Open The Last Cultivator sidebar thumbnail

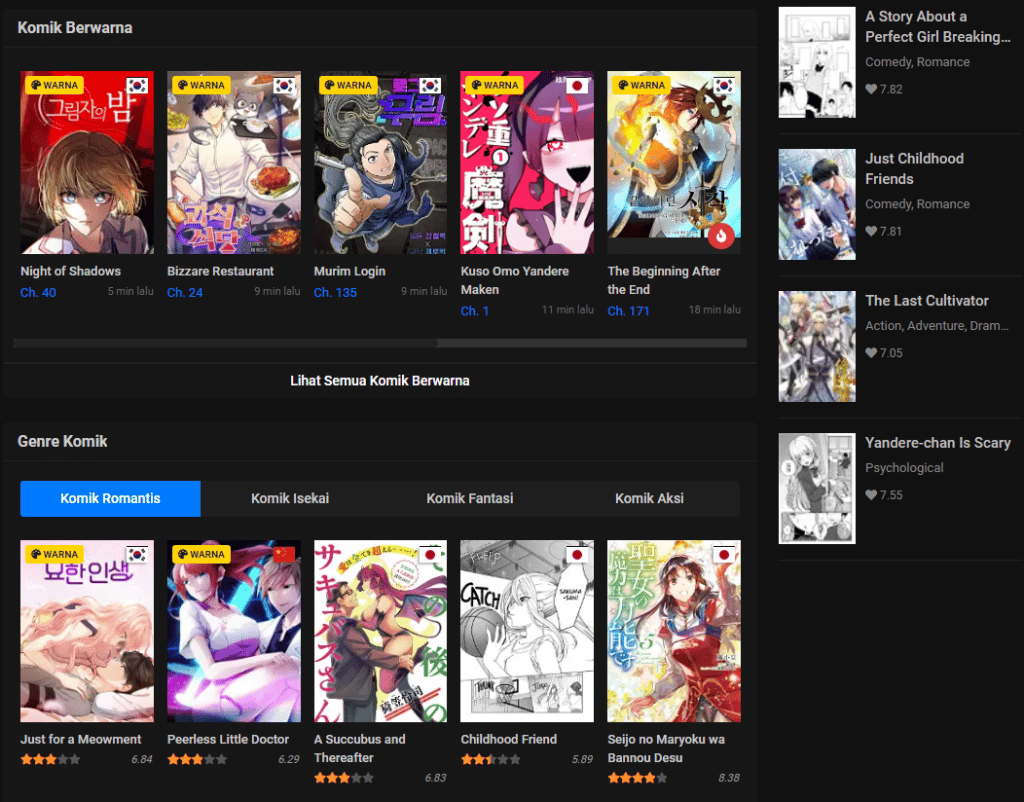pyautogui.click(x=817, y=346)
